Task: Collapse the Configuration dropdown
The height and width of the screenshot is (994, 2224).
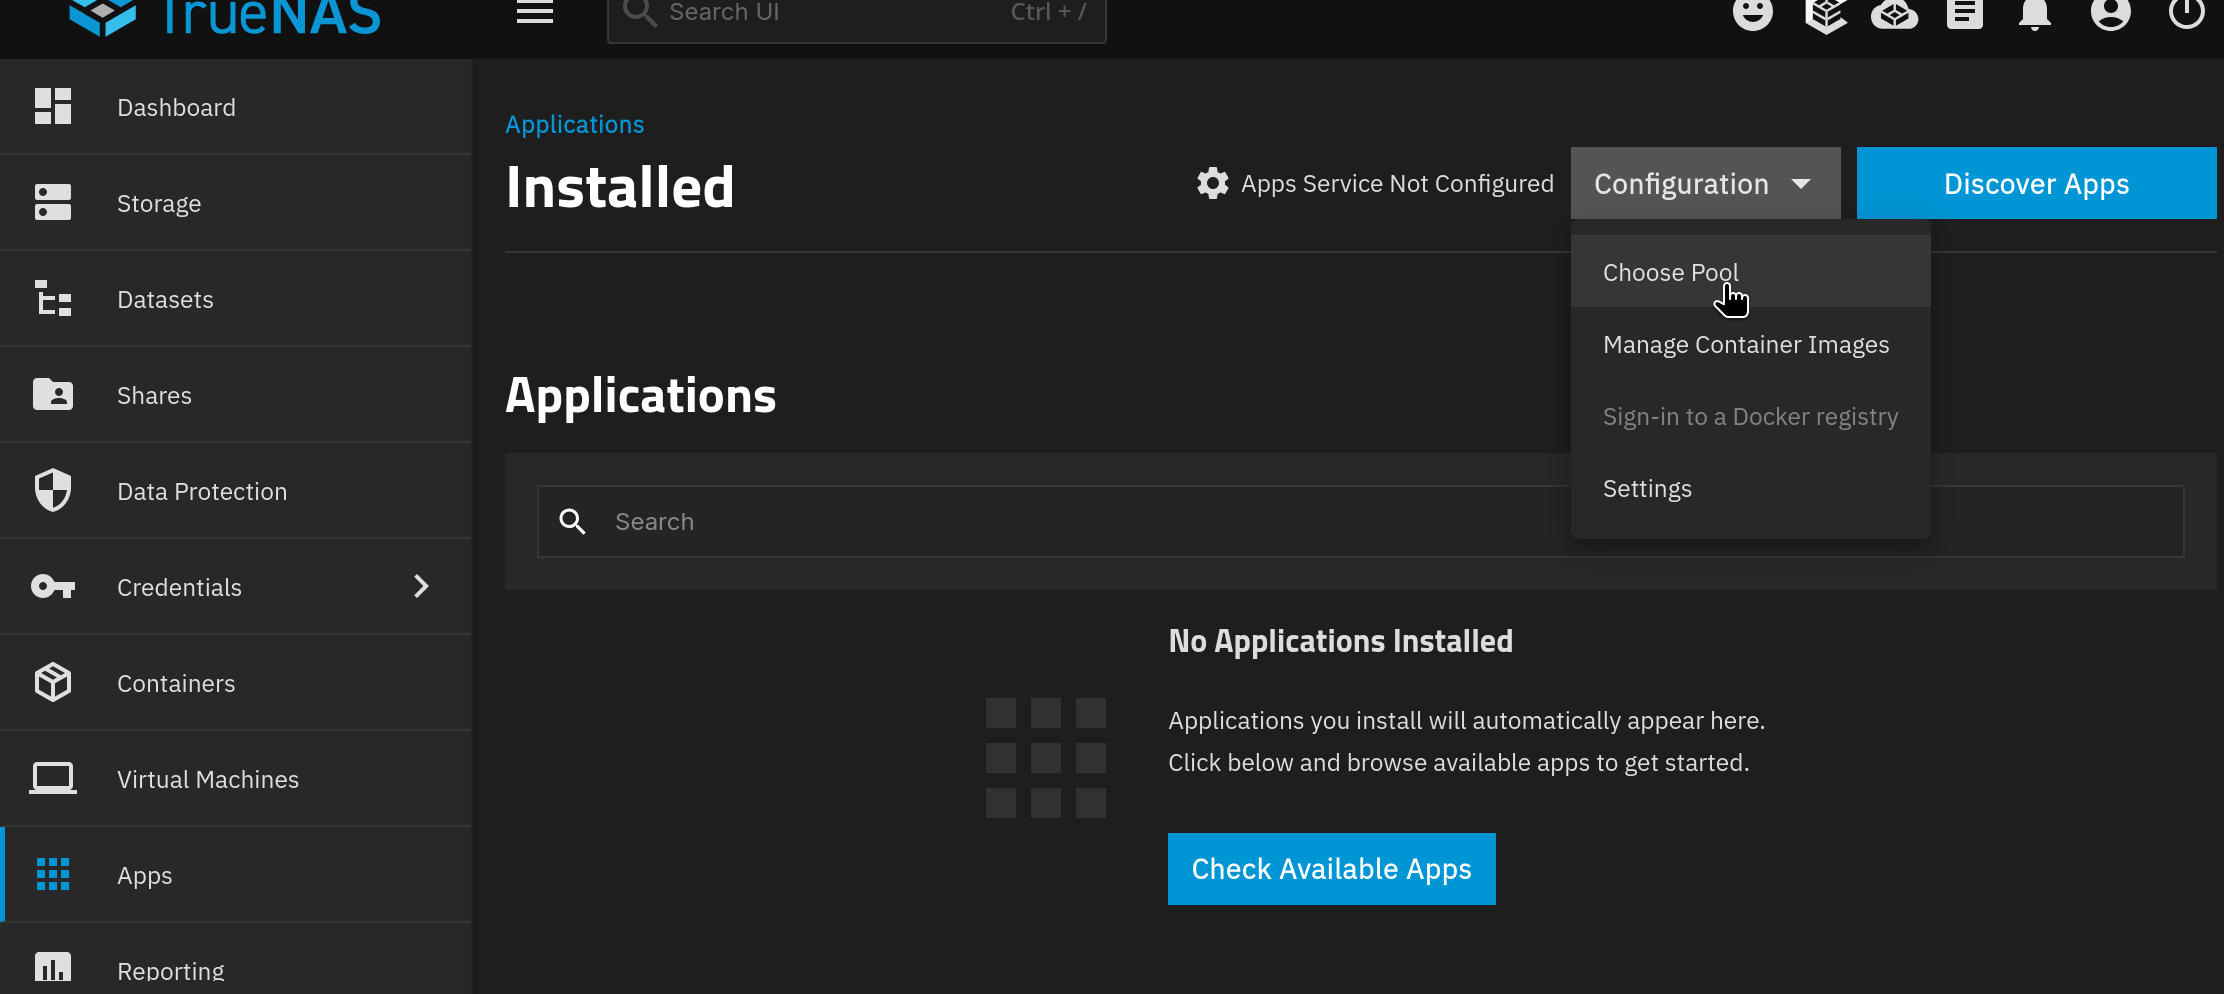Action: [1706, 183]
